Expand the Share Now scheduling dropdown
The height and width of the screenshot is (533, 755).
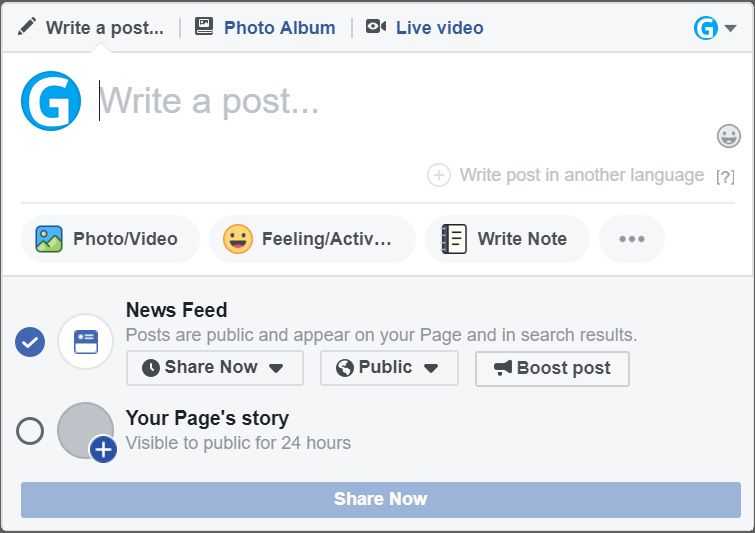pyautogui.click(x=215, y=368)
